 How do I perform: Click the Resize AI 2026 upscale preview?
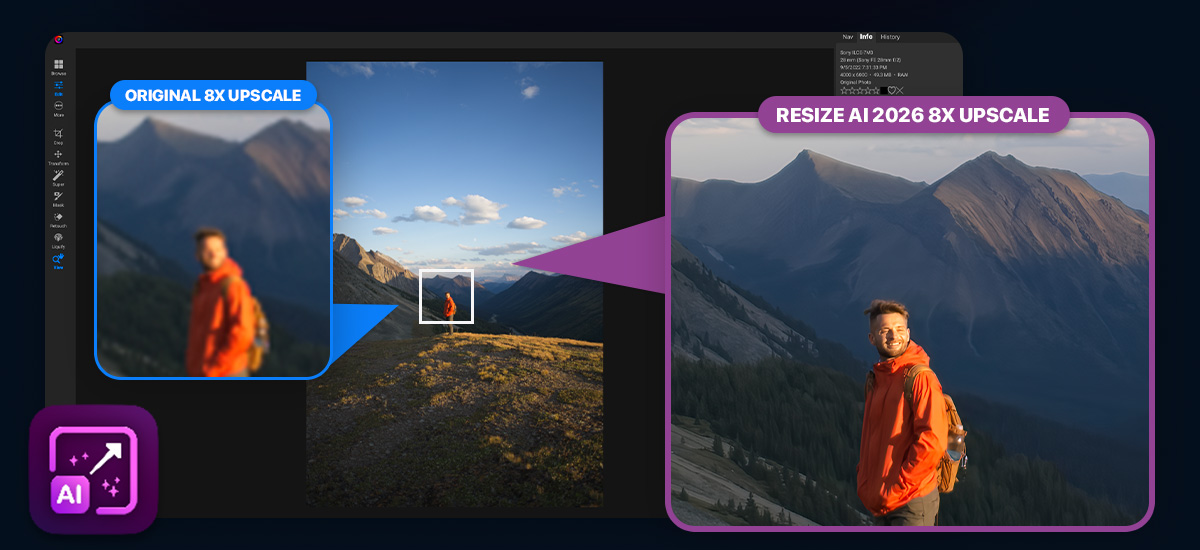(909, 320)
